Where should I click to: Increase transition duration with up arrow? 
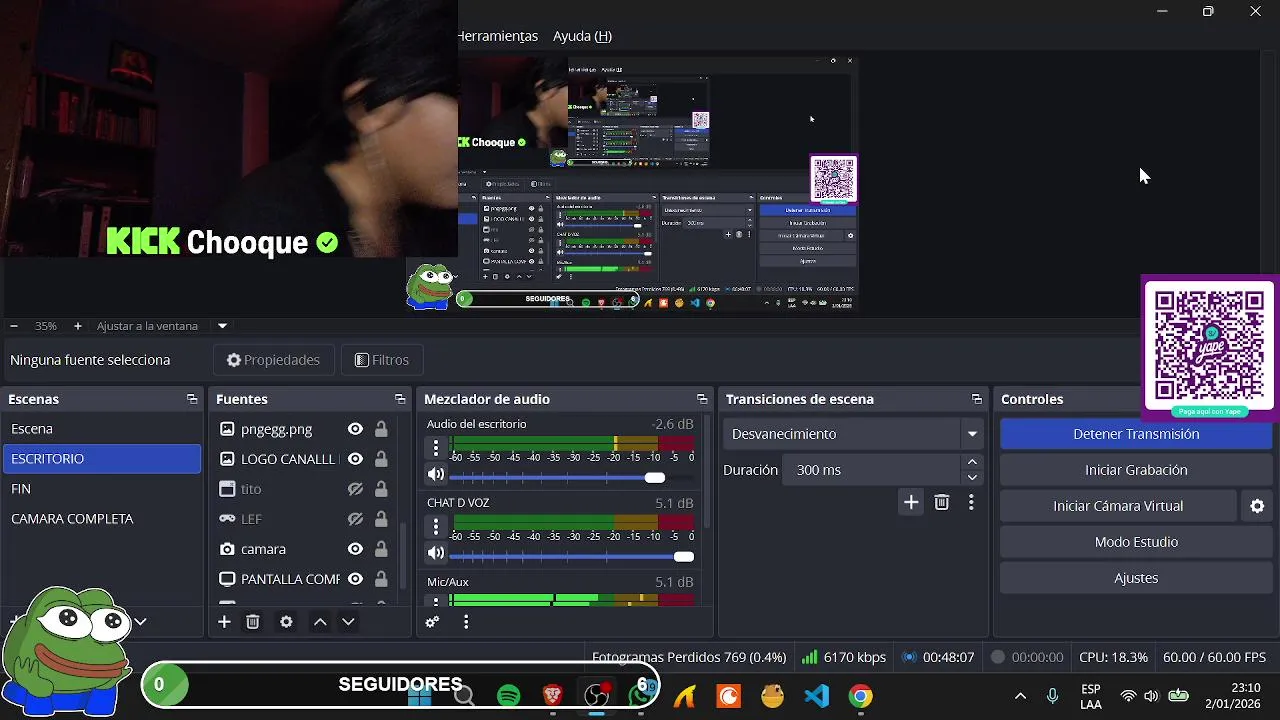coord(972,462)
